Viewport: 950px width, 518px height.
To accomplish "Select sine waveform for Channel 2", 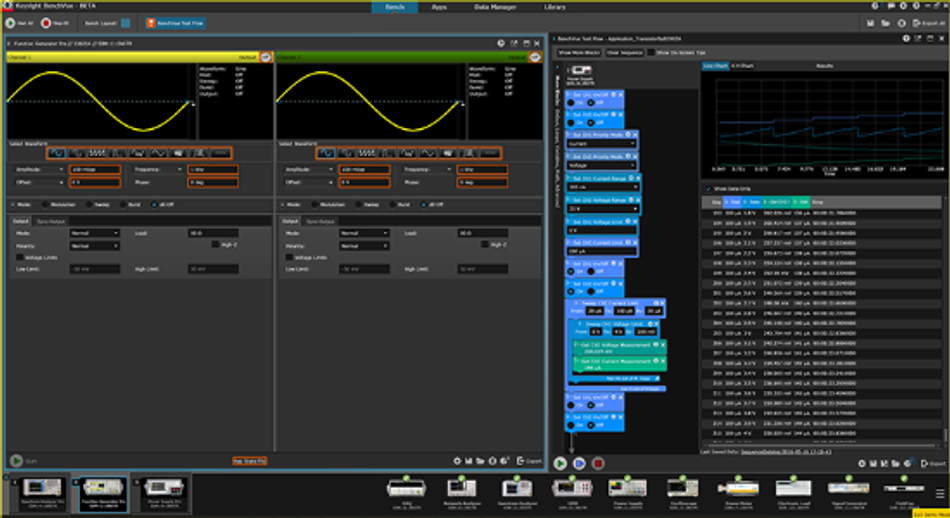I will coord(327,153).
